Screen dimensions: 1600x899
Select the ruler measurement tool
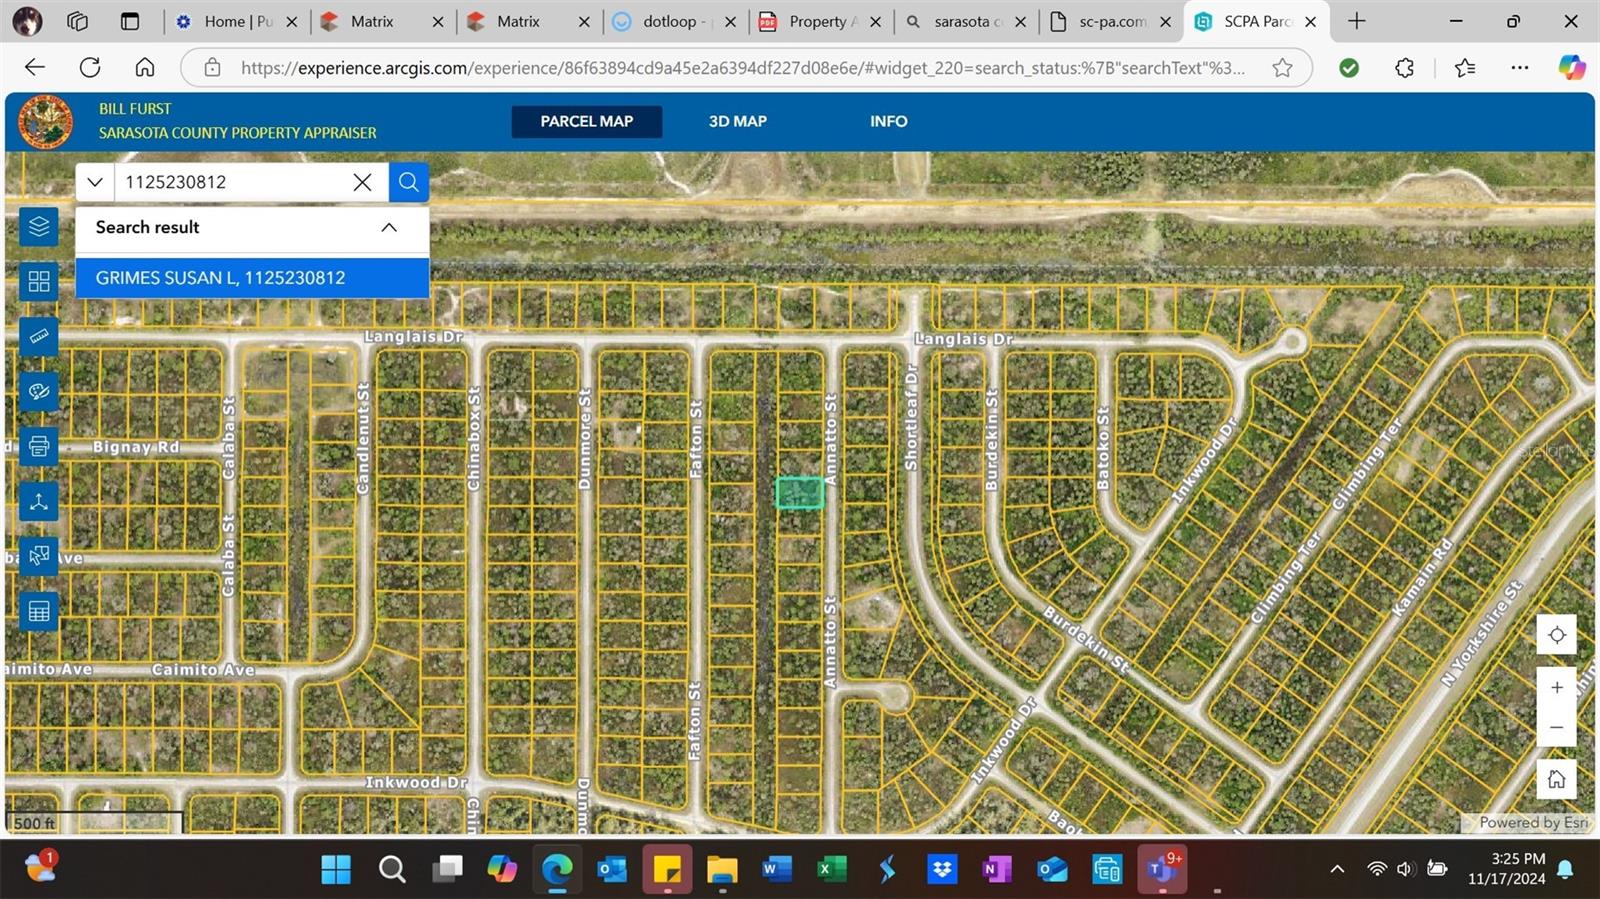39,337
